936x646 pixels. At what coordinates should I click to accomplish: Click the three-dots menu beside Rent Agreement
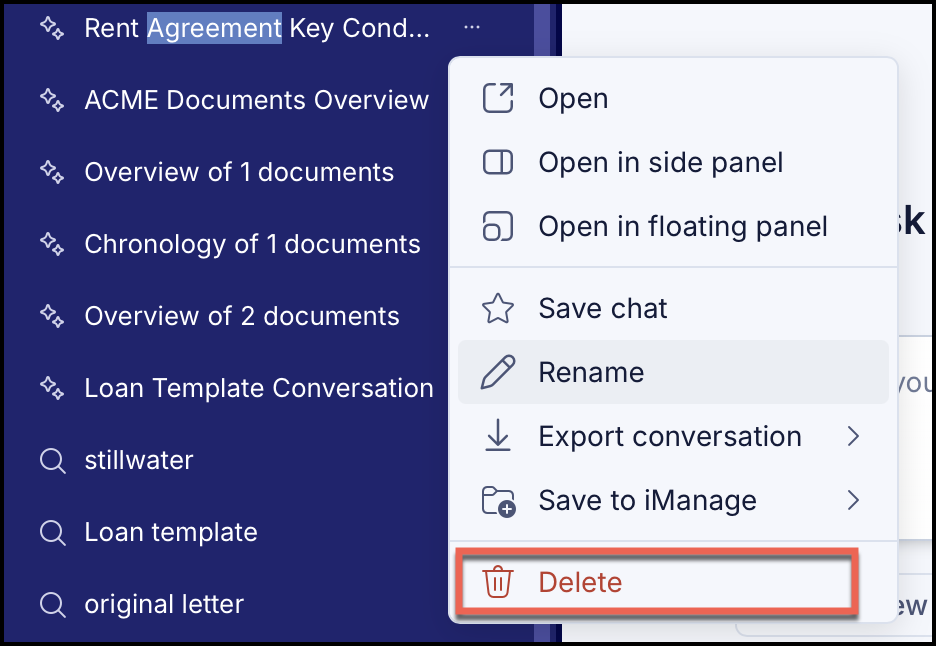[x=472, y=27]
